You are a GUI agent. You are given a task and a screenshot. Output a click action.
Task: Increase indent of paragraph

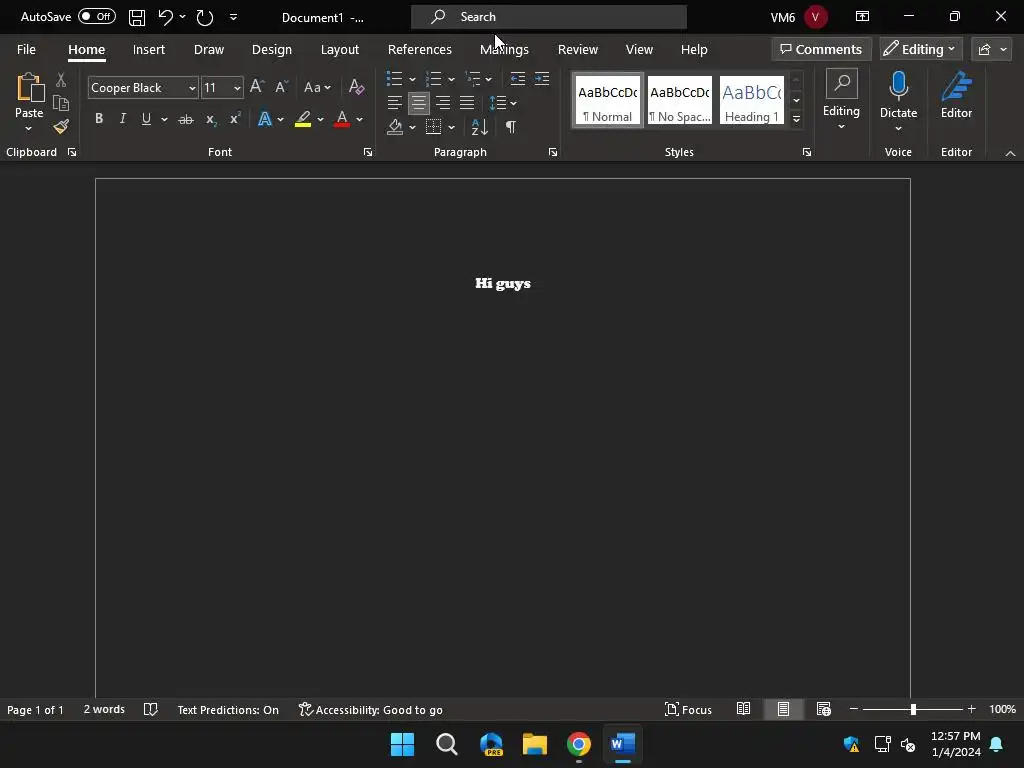click(542, 79)
